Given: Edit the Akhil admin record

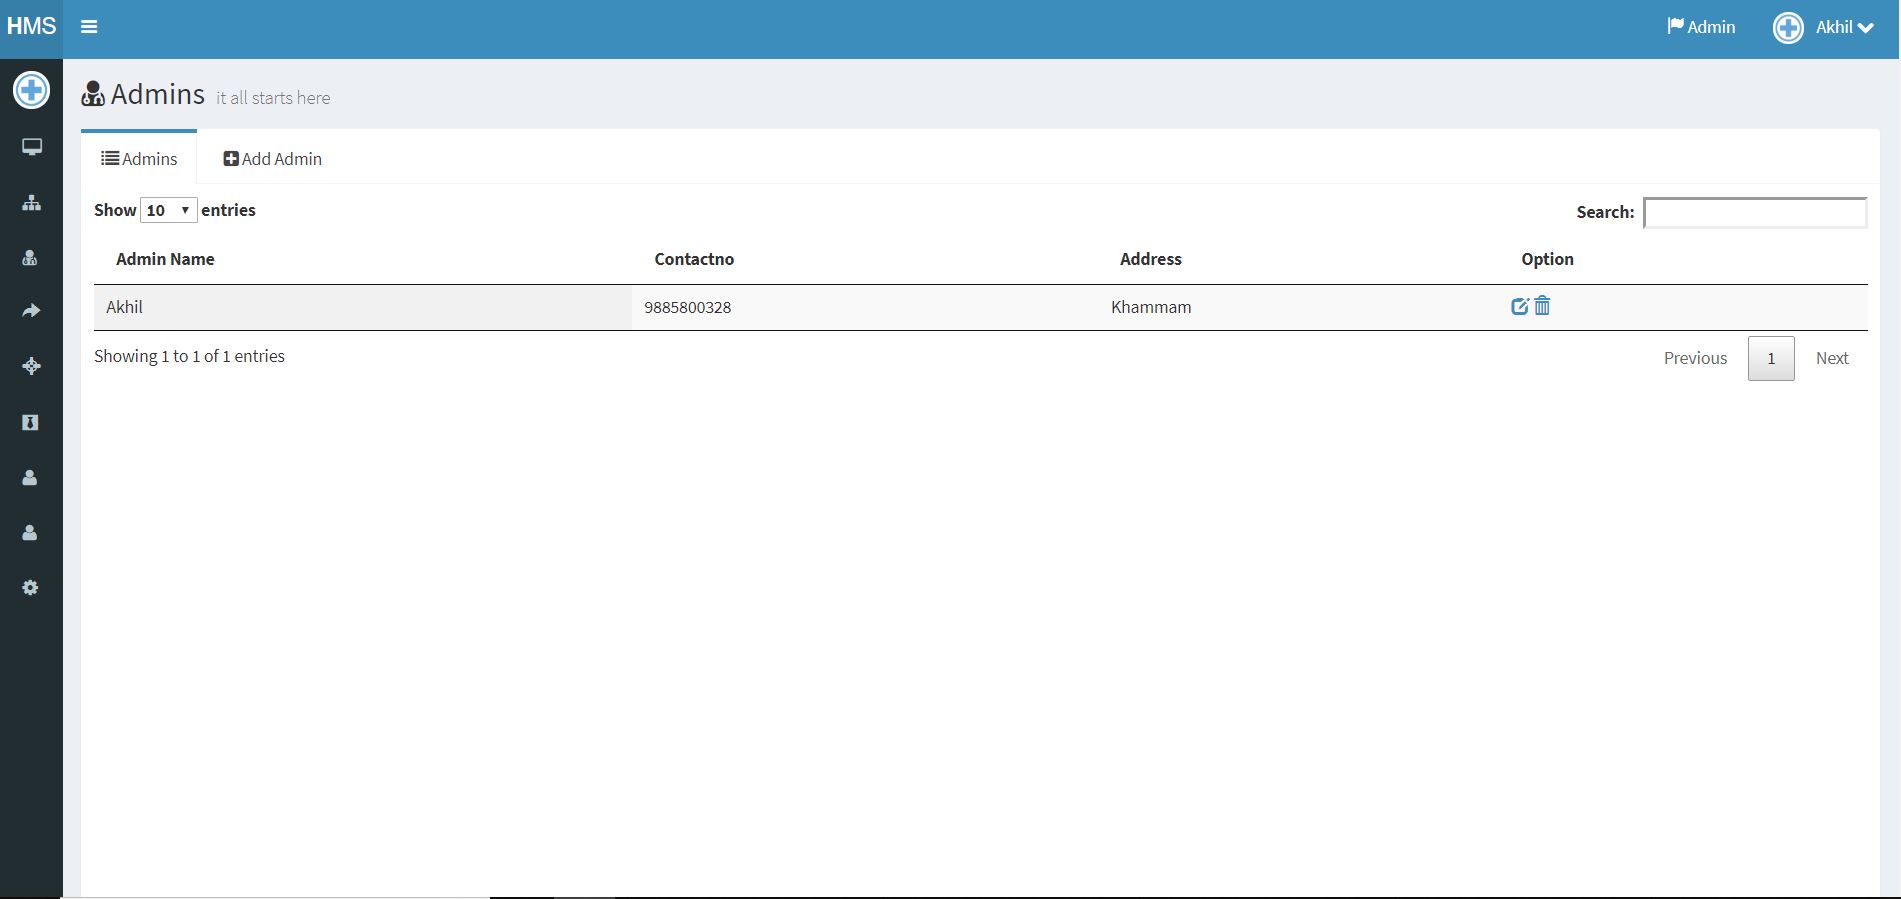Looking at the screenshot, I should tap(1519, 307).
